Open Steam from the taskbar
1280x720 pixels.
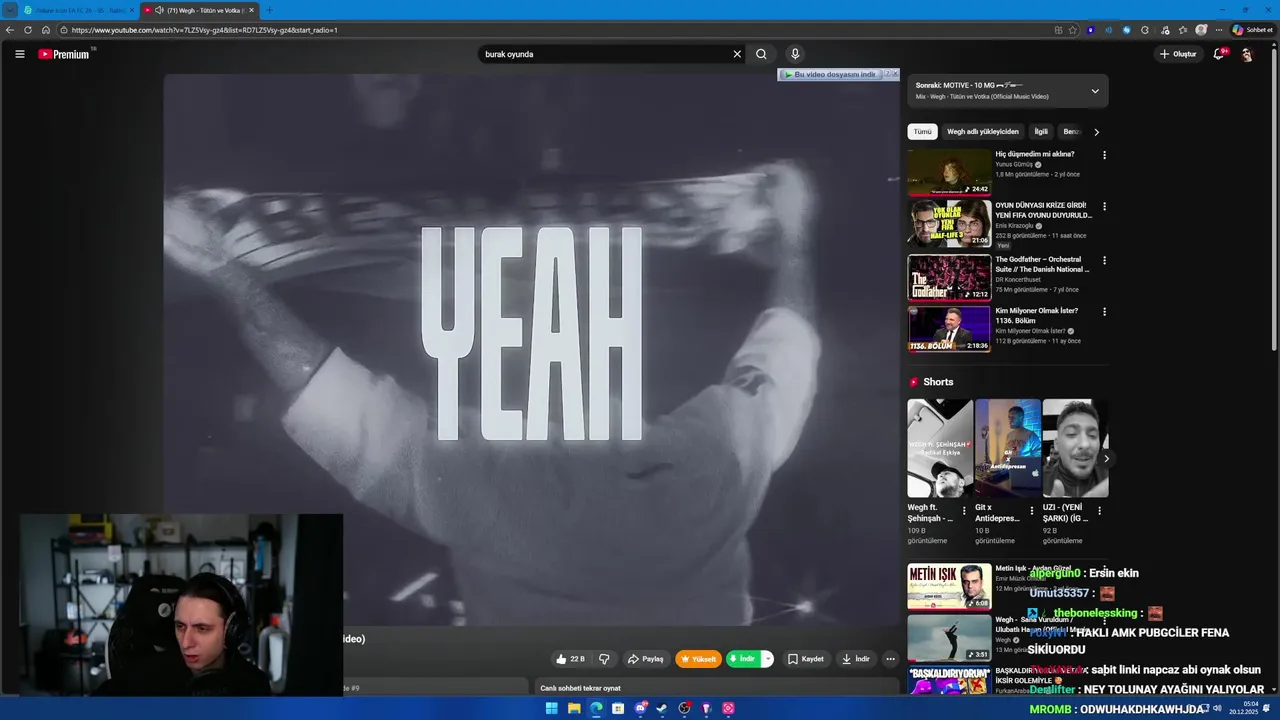662,708
